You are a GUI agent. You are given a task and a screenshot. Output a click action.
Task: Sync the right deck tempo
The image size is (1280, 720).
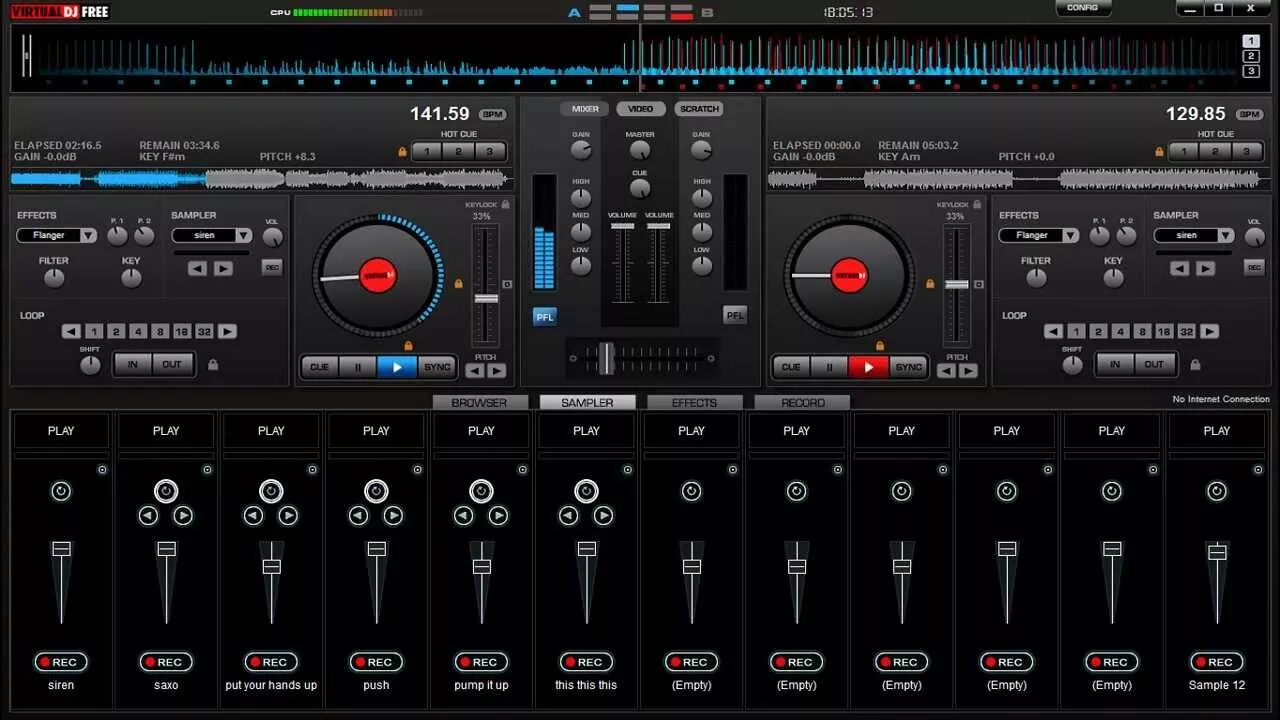coord(908,367)
